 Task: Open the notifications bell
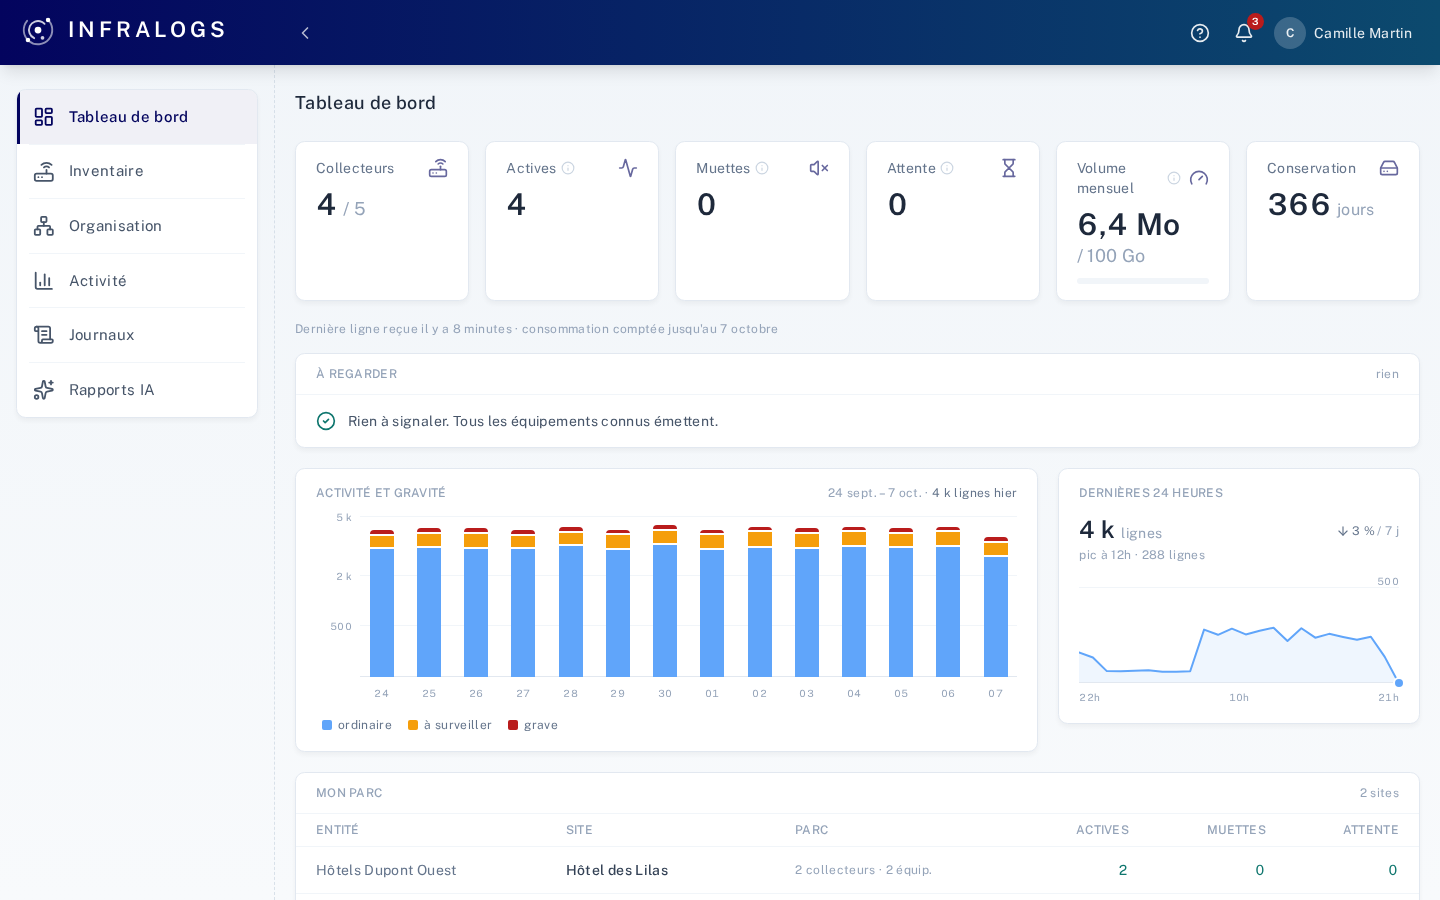1244,33
